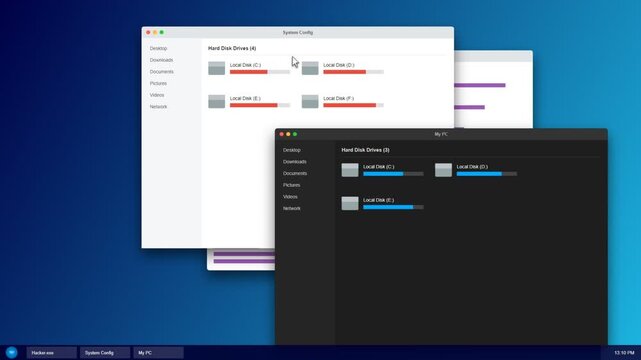Image resolution: width=641 pixels, height=360 pixels.
Task: Click Hard Disk Drives (4) heading
Action: click(x=232, y=48)
